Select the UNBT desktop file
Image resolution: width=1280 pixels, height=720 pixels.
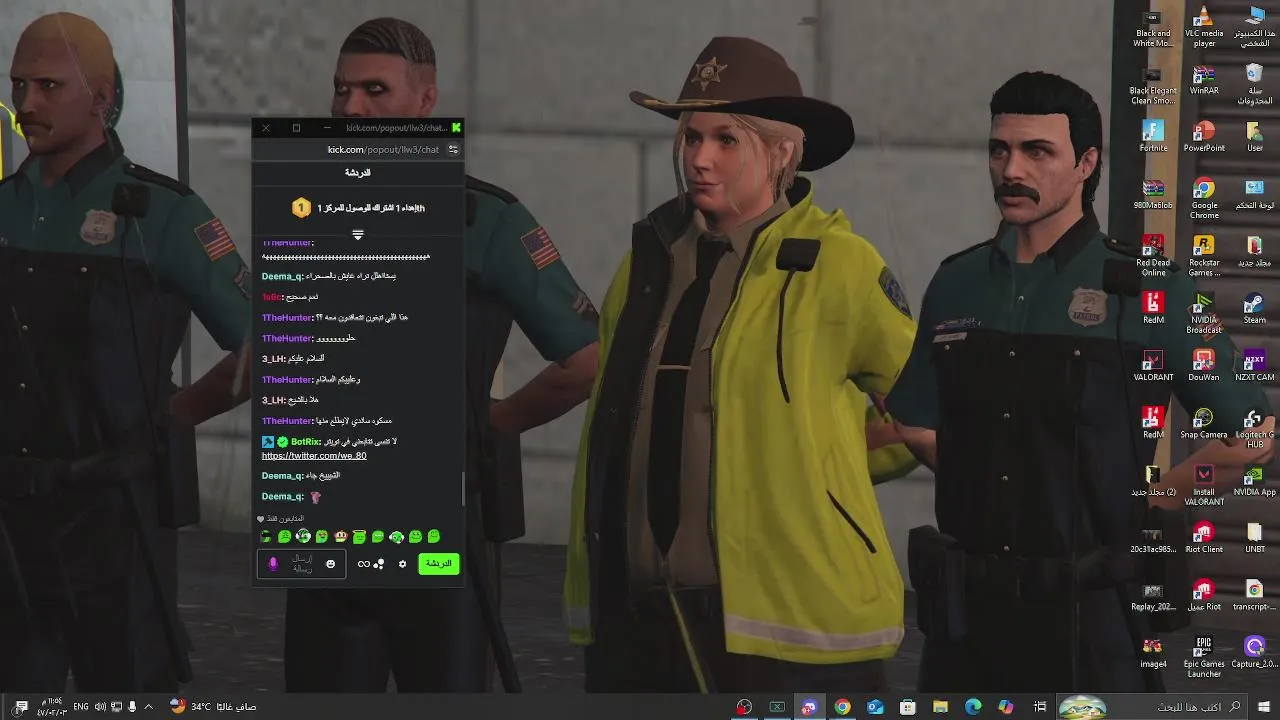pyautogui.click(x=1254, y=538)
